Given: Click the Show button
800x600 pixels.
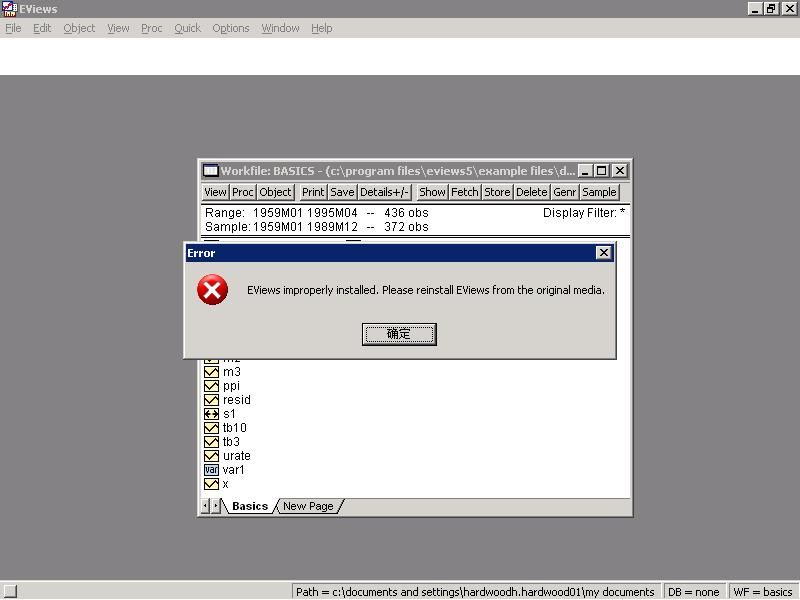Looking at the screenshot, I should click(432, 192).
